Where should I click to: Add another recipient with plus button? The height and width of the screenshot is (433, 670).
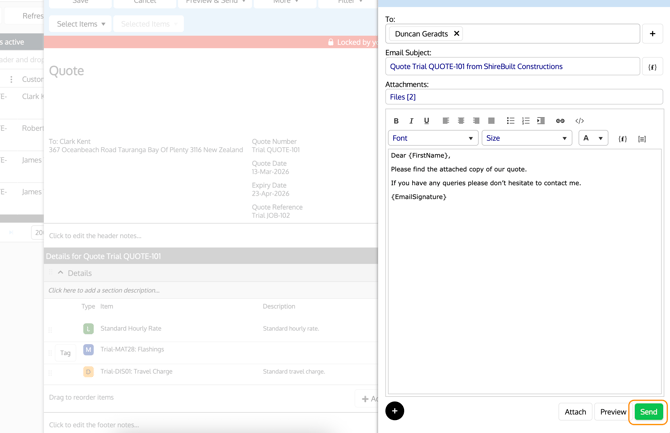coord(652,34)
